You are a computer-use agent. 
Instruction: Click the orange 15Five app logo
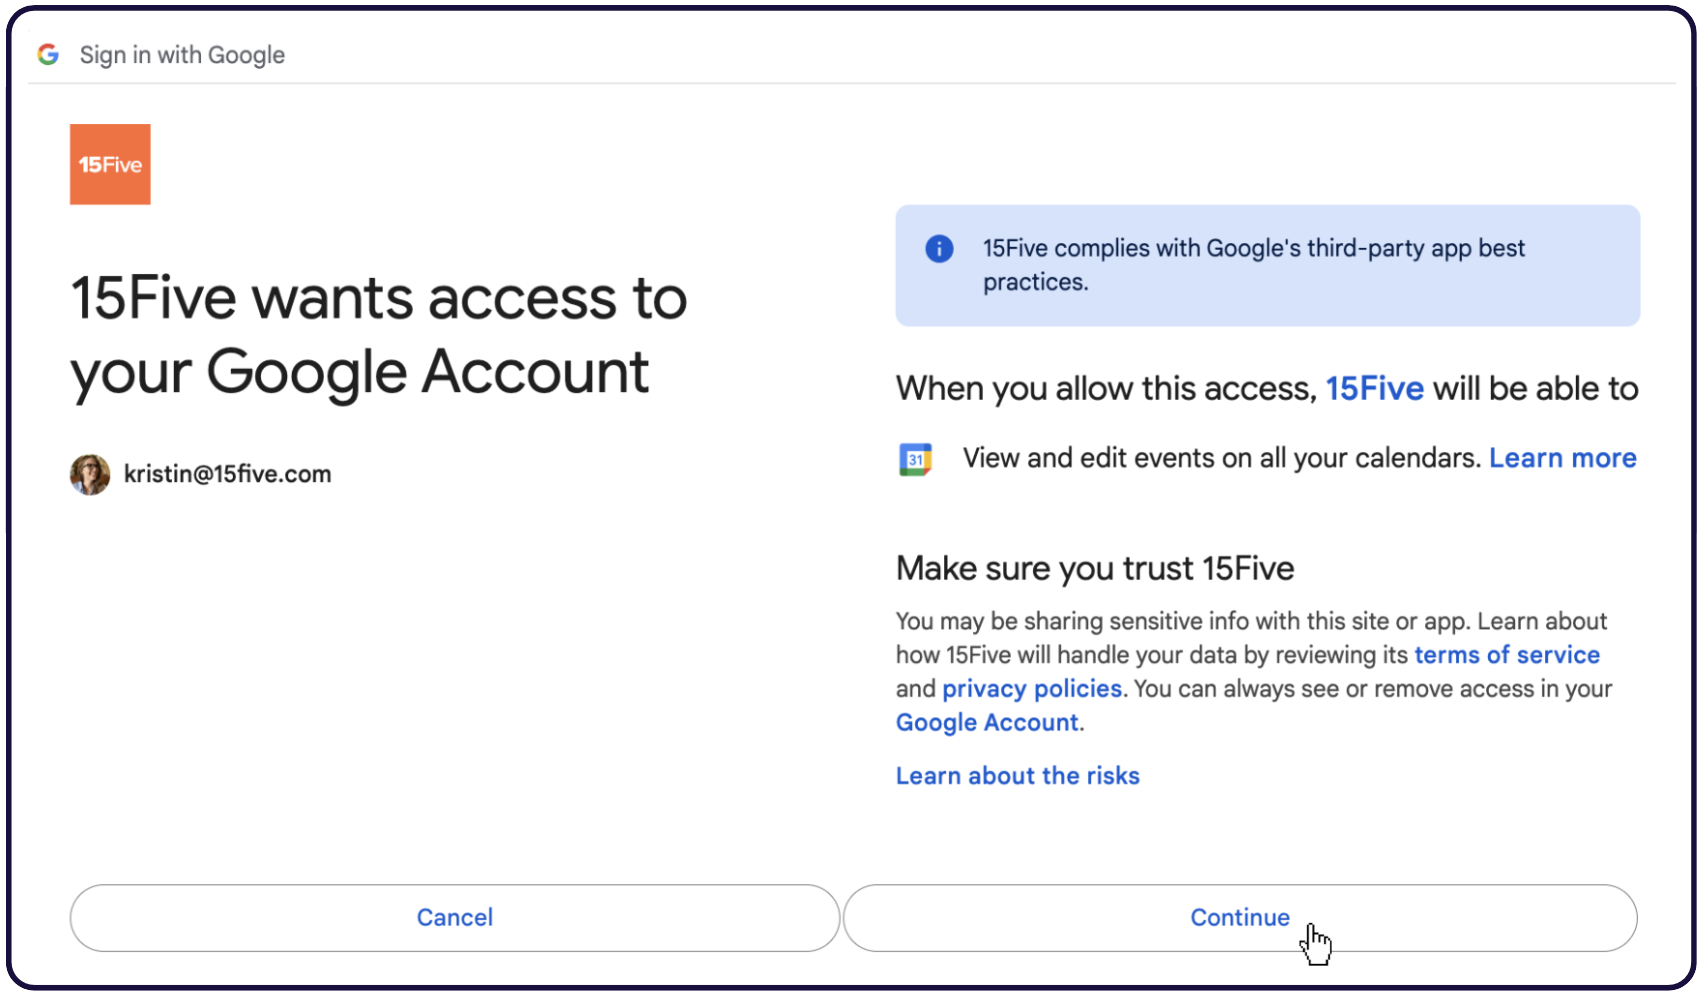point(110,164)
